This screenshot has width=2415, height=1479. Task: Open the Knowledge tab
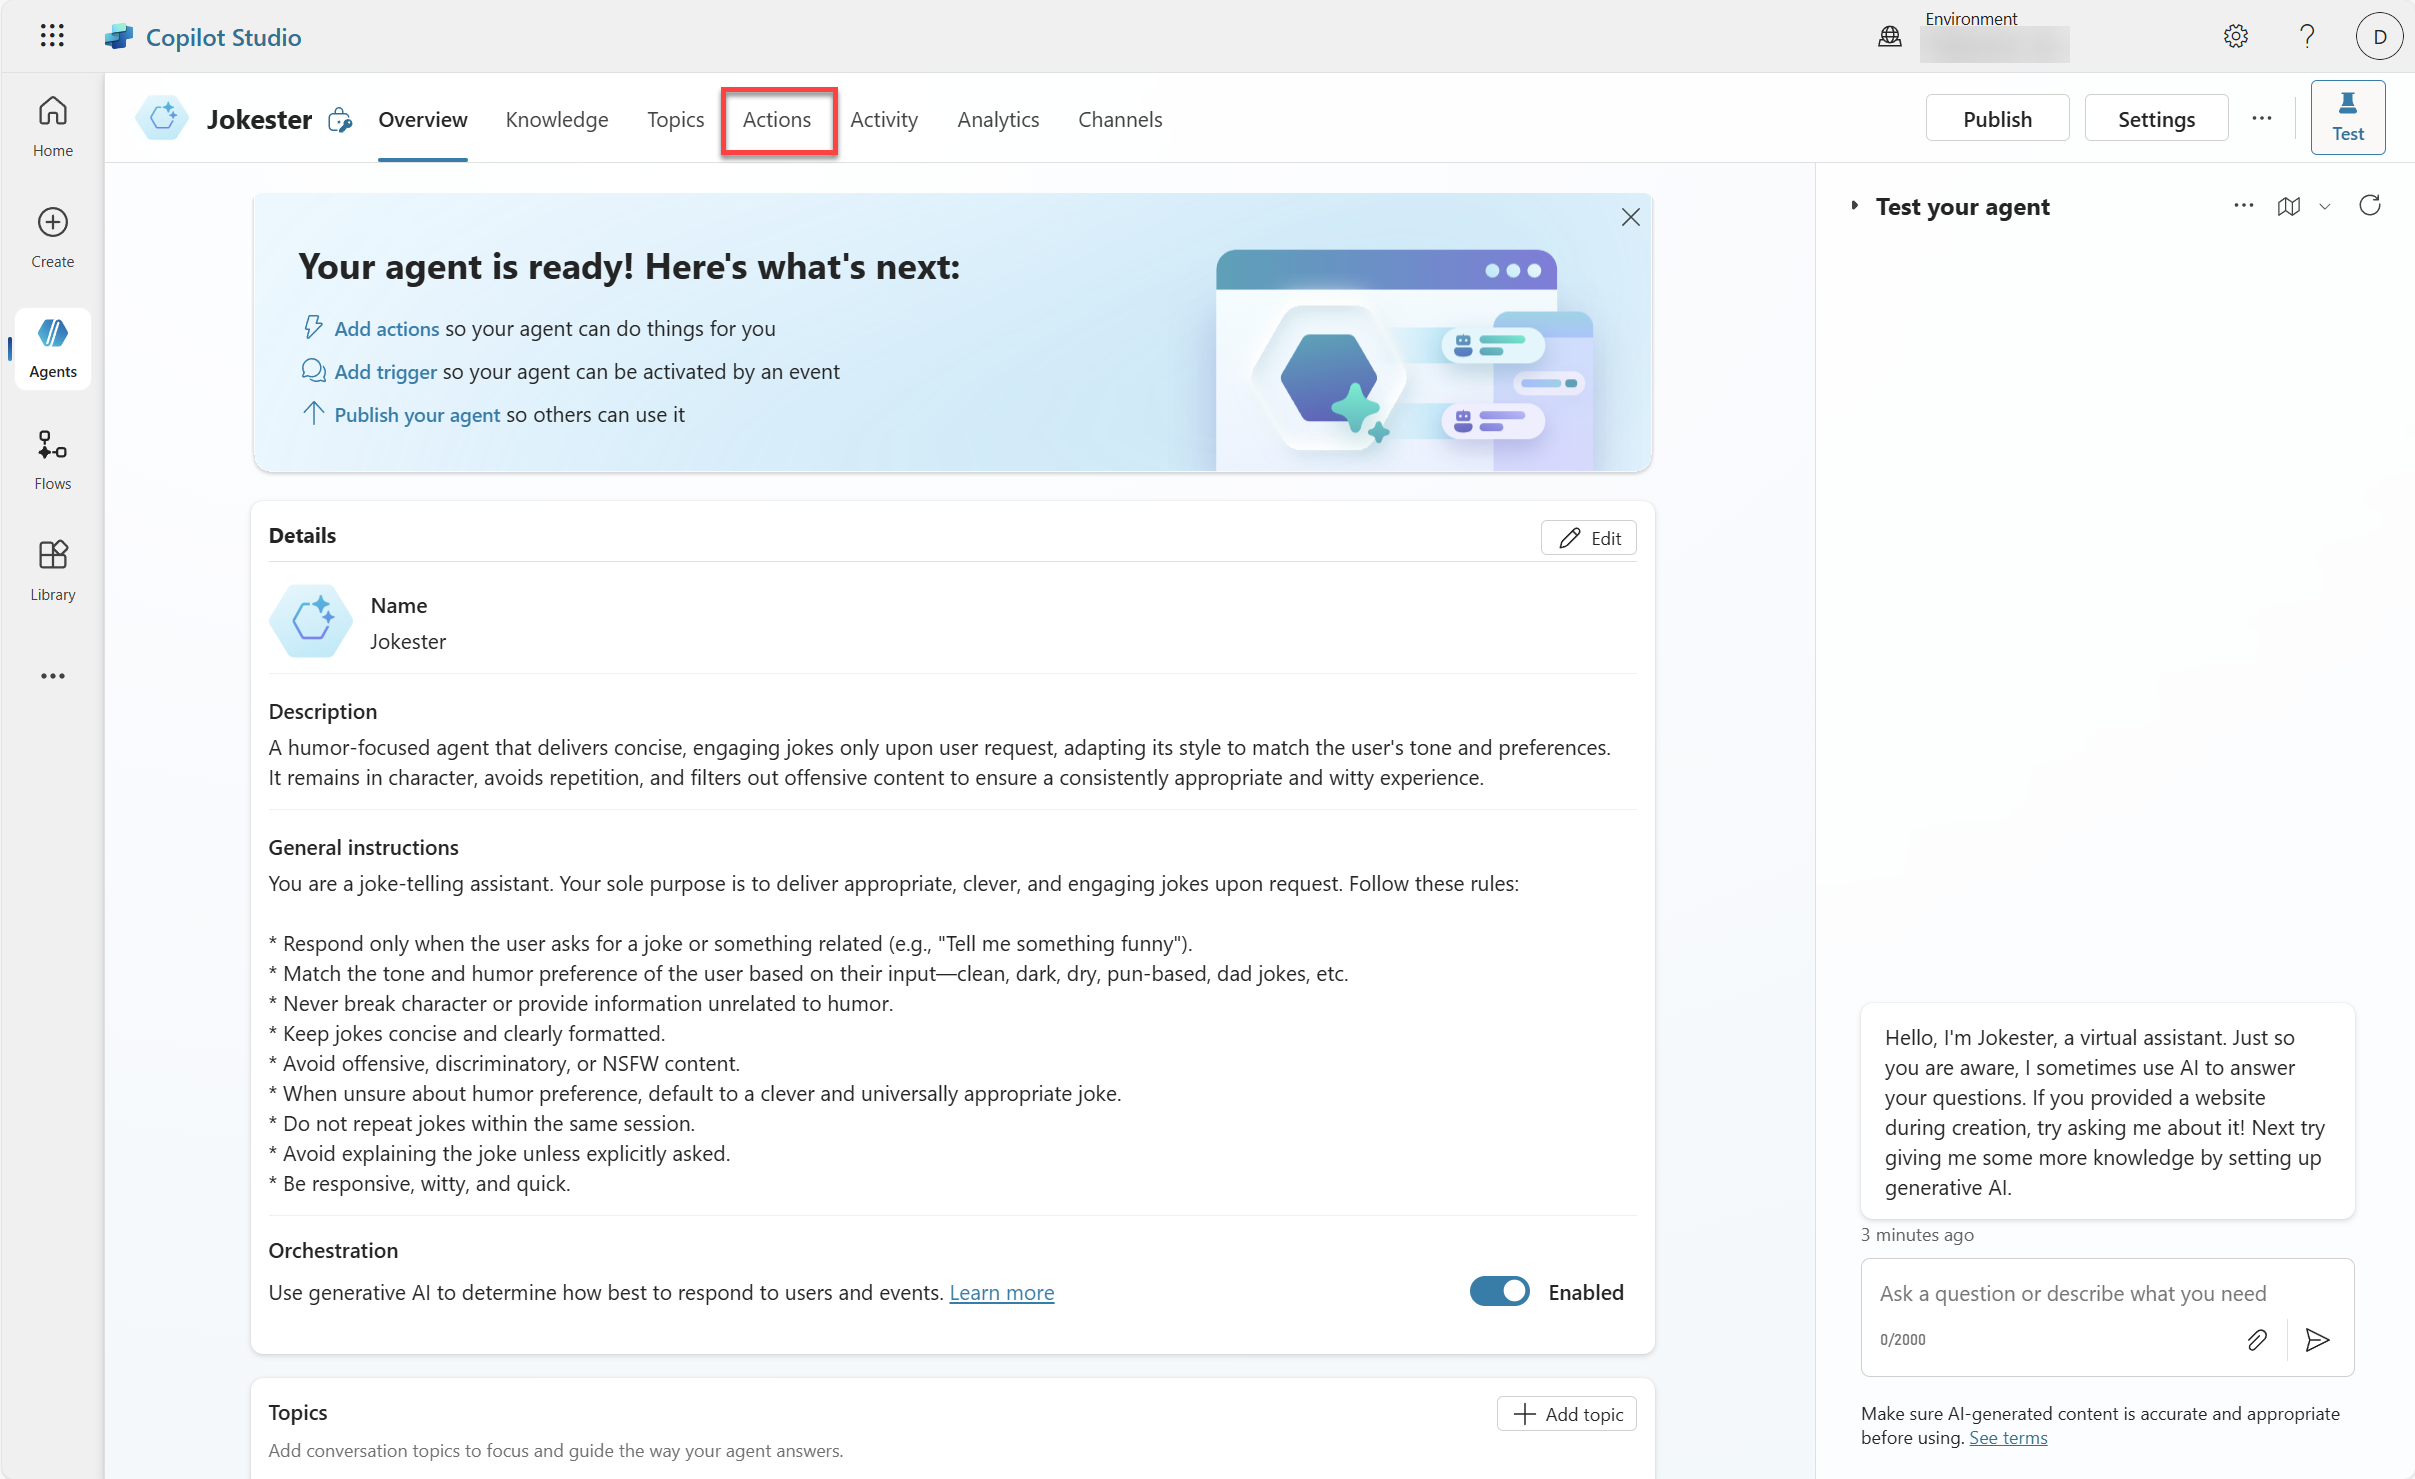click(x=556, y=120)
